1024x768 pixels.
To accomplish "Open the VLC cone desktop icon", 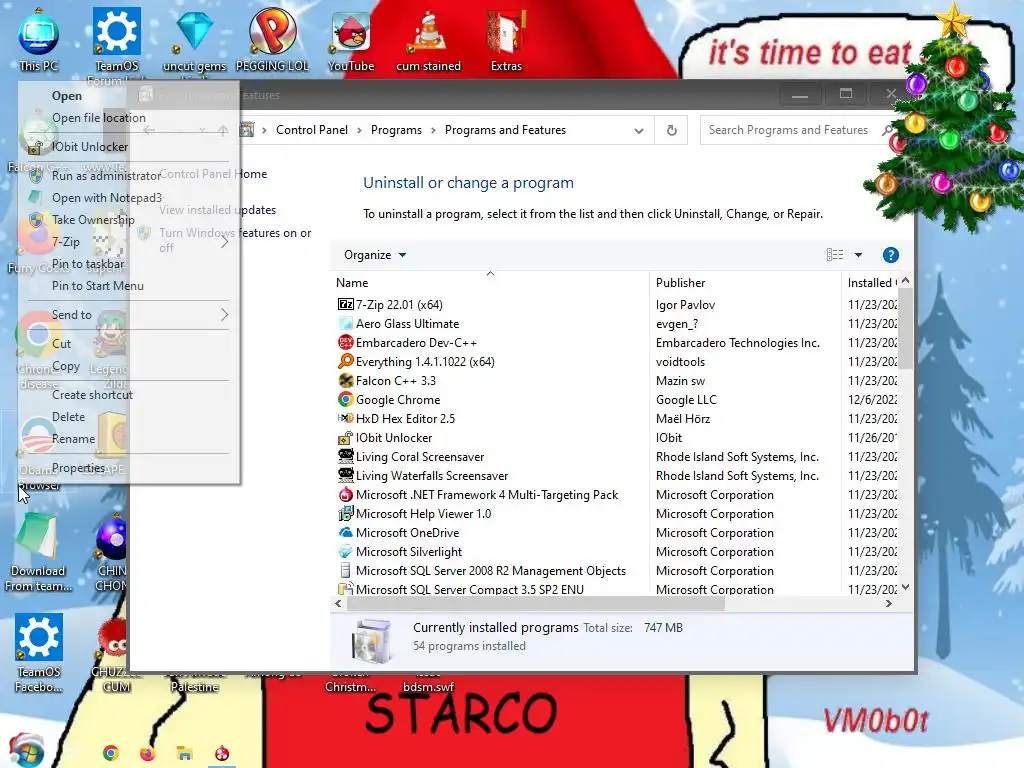I will pyautogui.click(x=428, y=39).
